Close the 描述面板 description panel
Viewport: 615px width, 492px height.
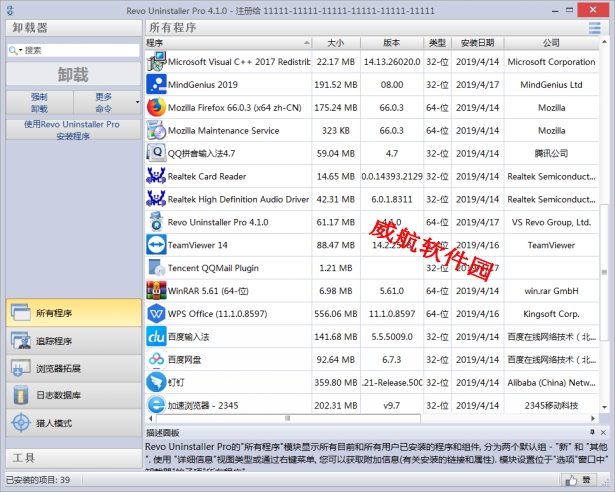(603, 432)
